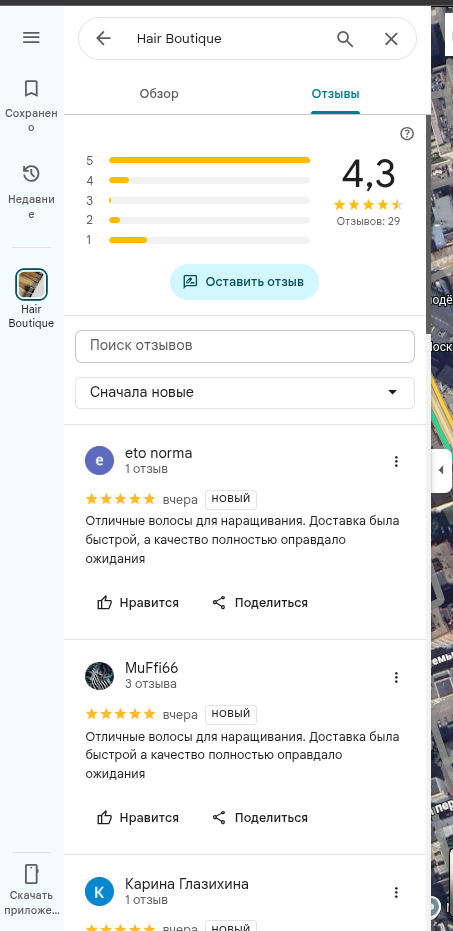The image size is (453, 931).
Task: Open Recent history icon
Action: [x=31, y=174]
